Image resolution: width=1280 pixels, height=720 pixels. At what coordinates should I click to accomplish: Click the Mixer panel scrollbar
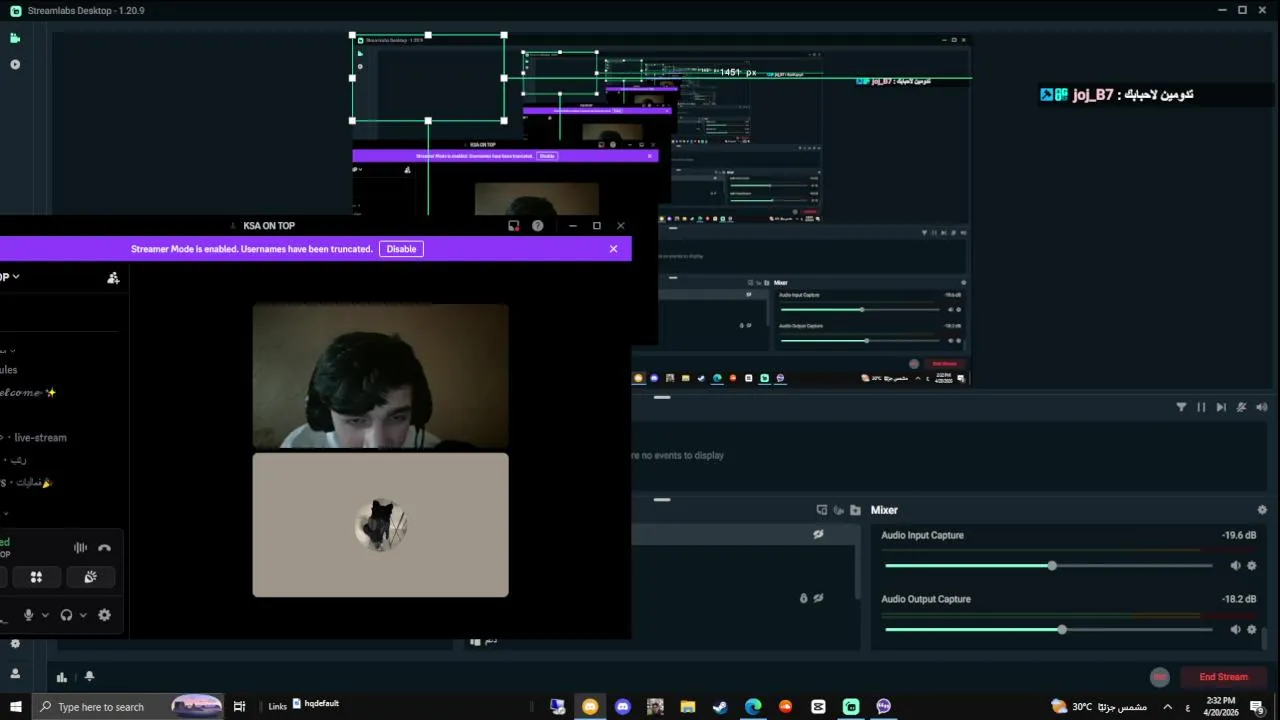point(1264,637)
